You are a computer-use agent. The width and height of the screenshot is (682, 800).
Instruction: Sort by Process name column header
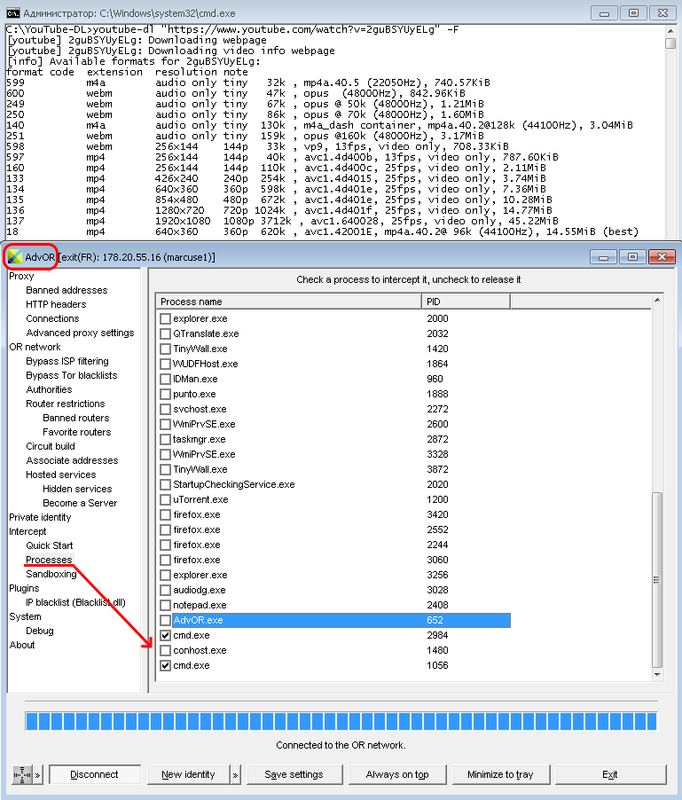289,302
